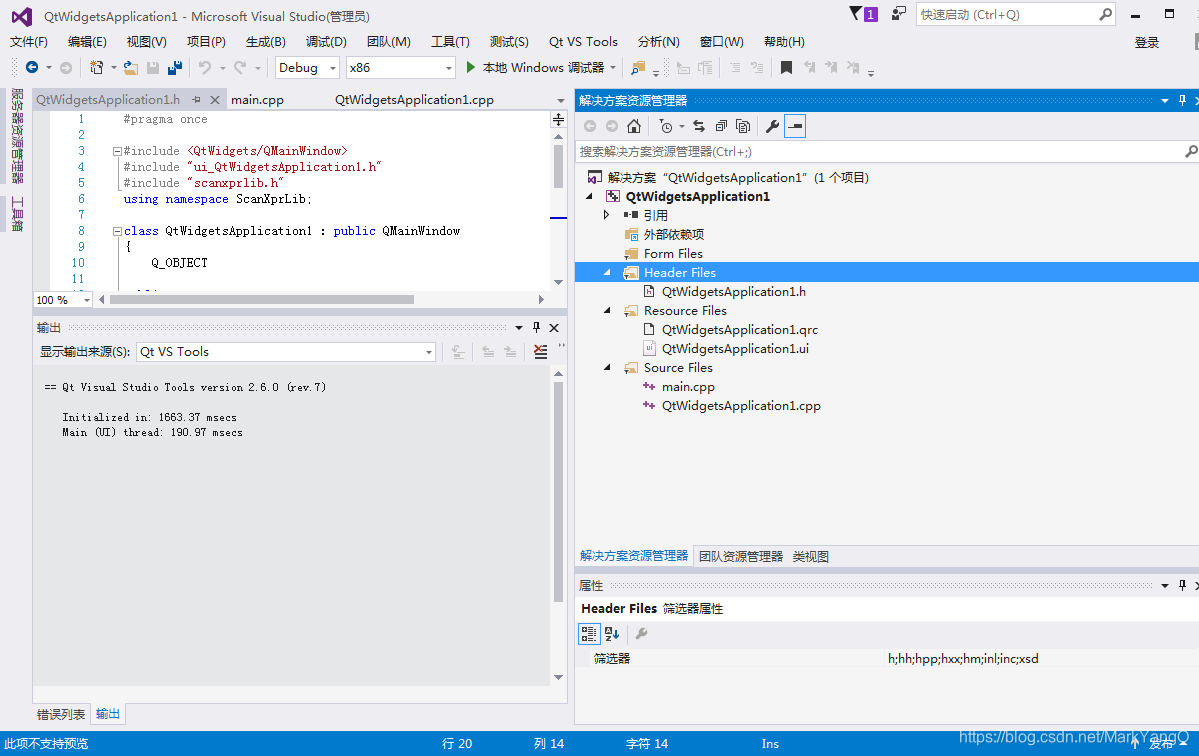The width and height of the screenshot is (1199, 756).
Task: Click the properties wrench in Solution Explorer
Action: [772, 126]
